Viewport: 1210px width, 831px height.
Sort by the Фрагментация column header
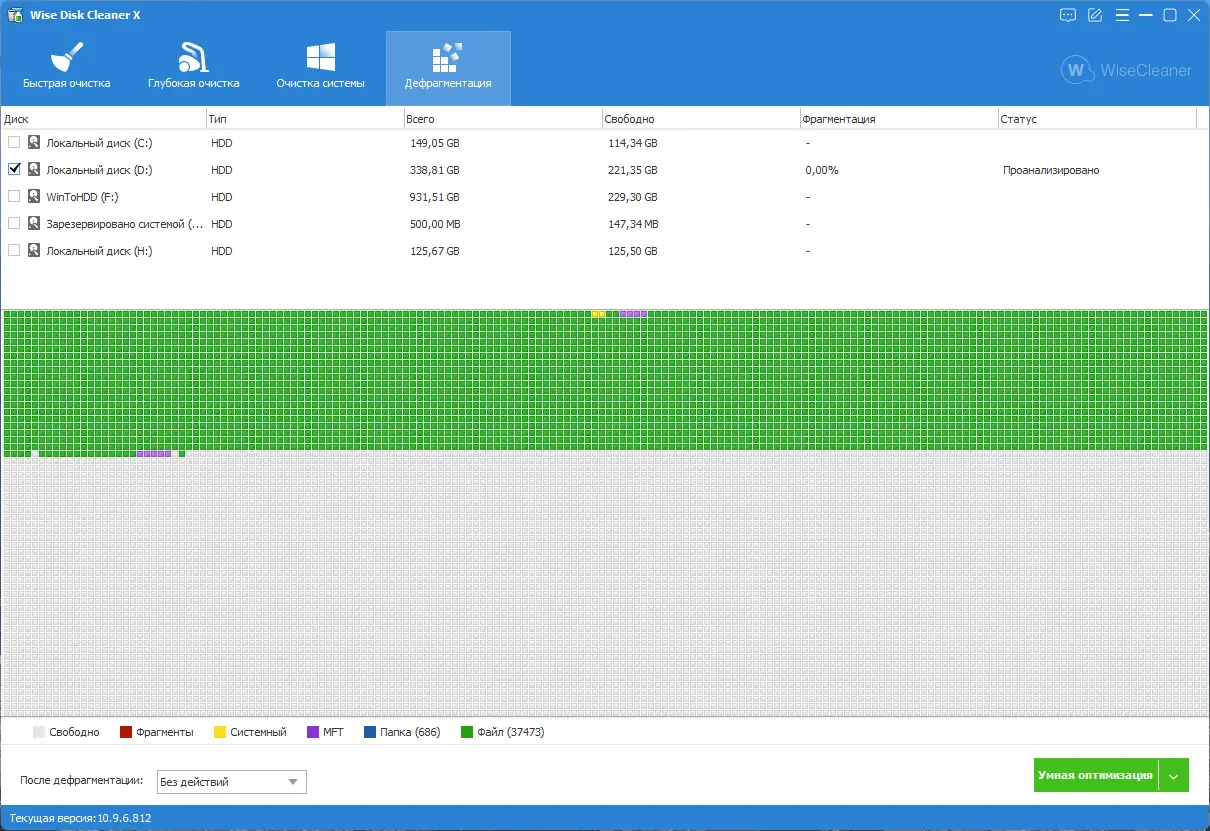click(x=898, y=119)
